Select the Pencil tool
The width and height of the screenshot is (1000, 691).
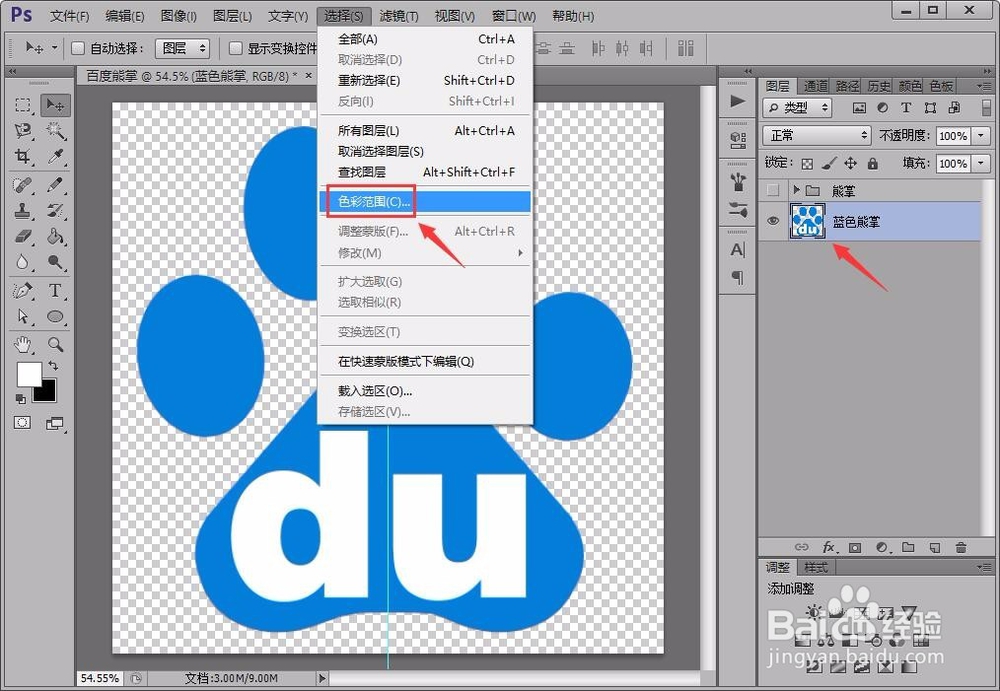(x=55, y=186)
